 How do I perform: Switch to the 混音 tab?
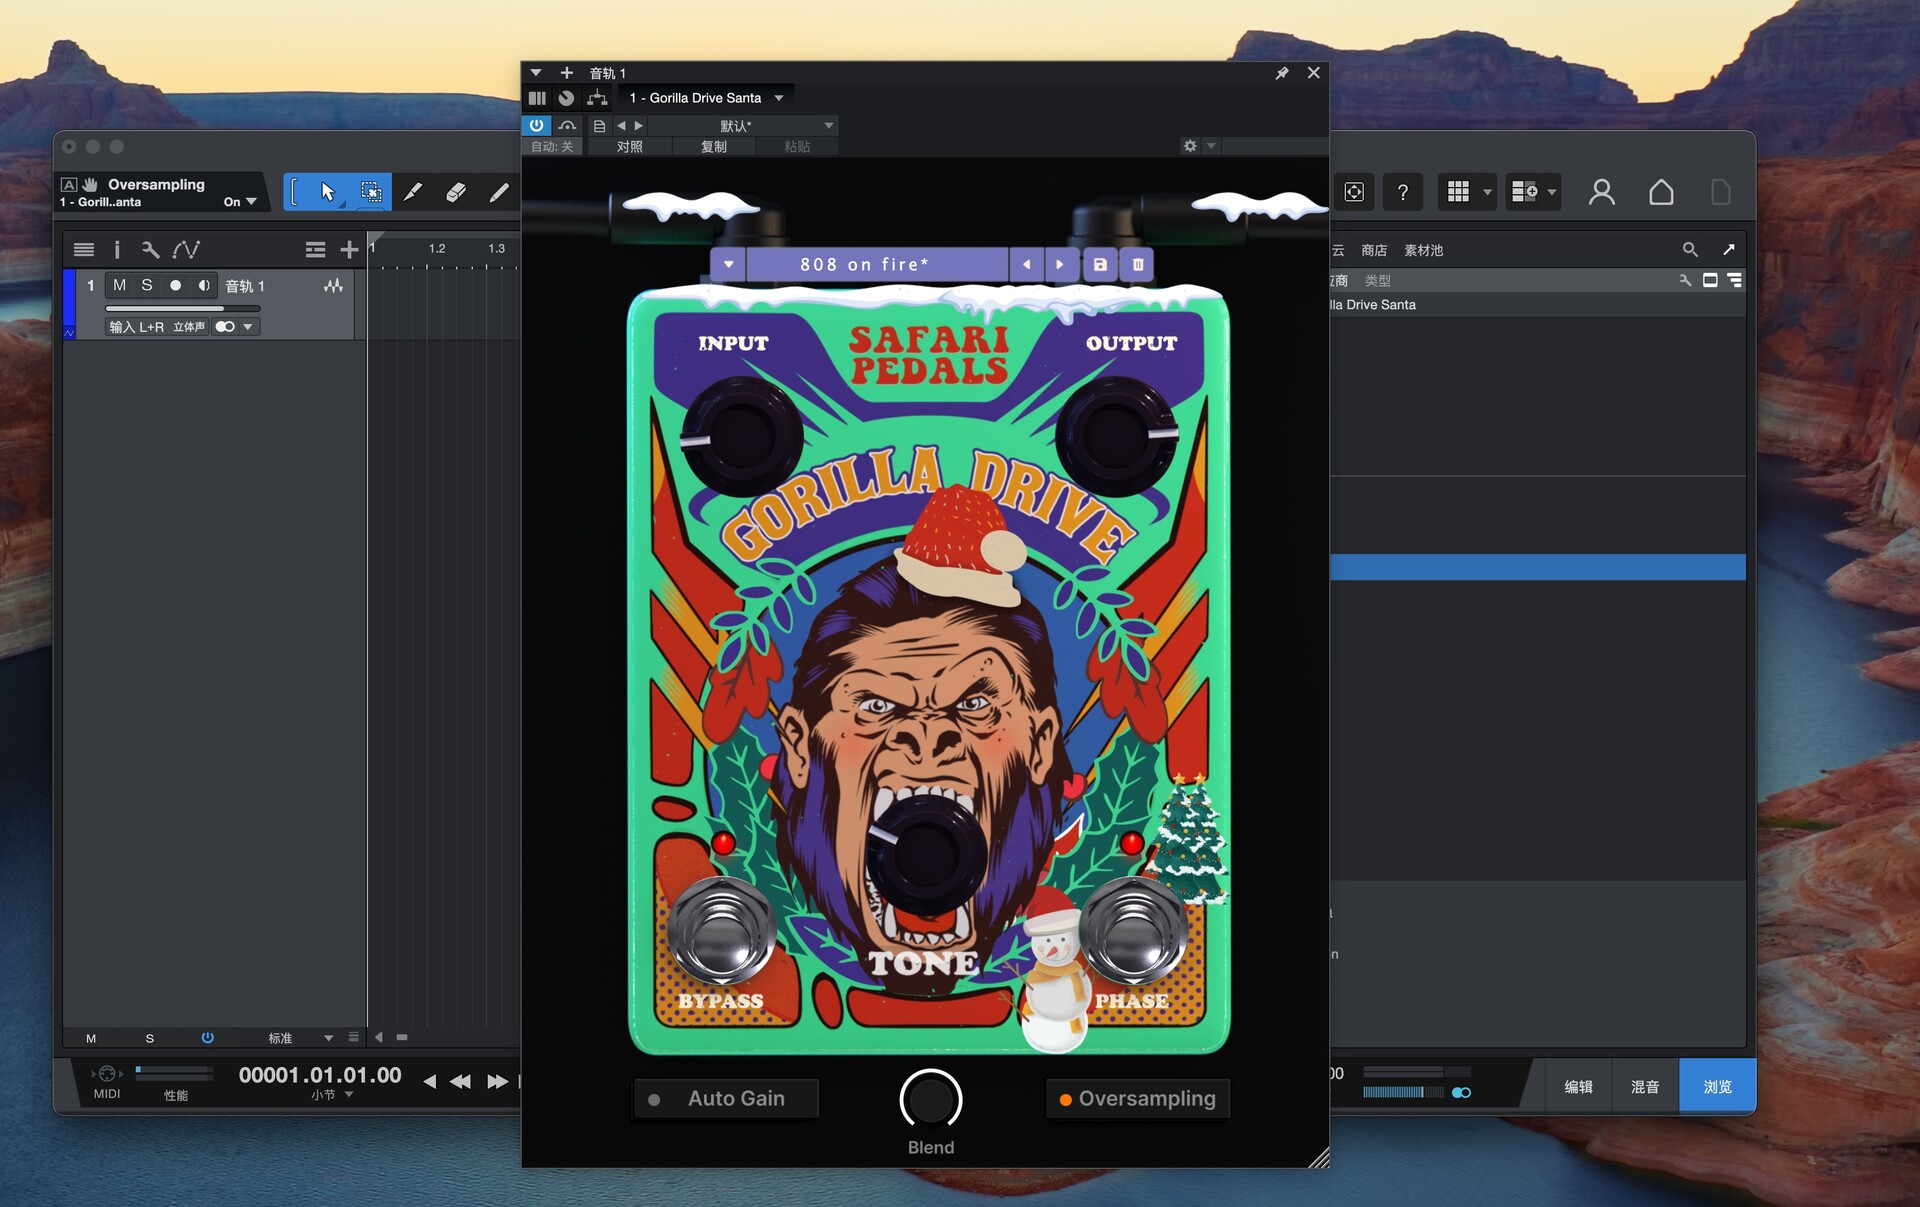pos(1645,1087)
